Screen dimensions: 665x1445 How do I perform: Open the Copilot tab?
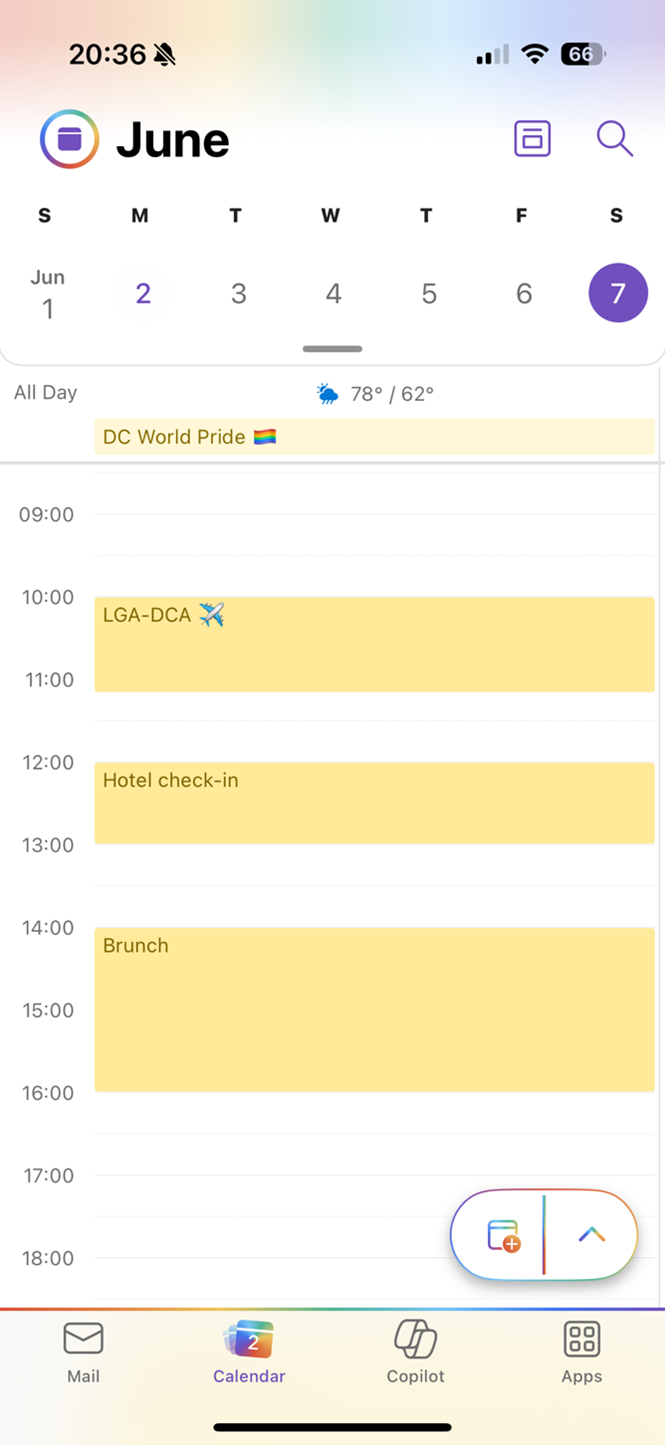[415, 1352]
